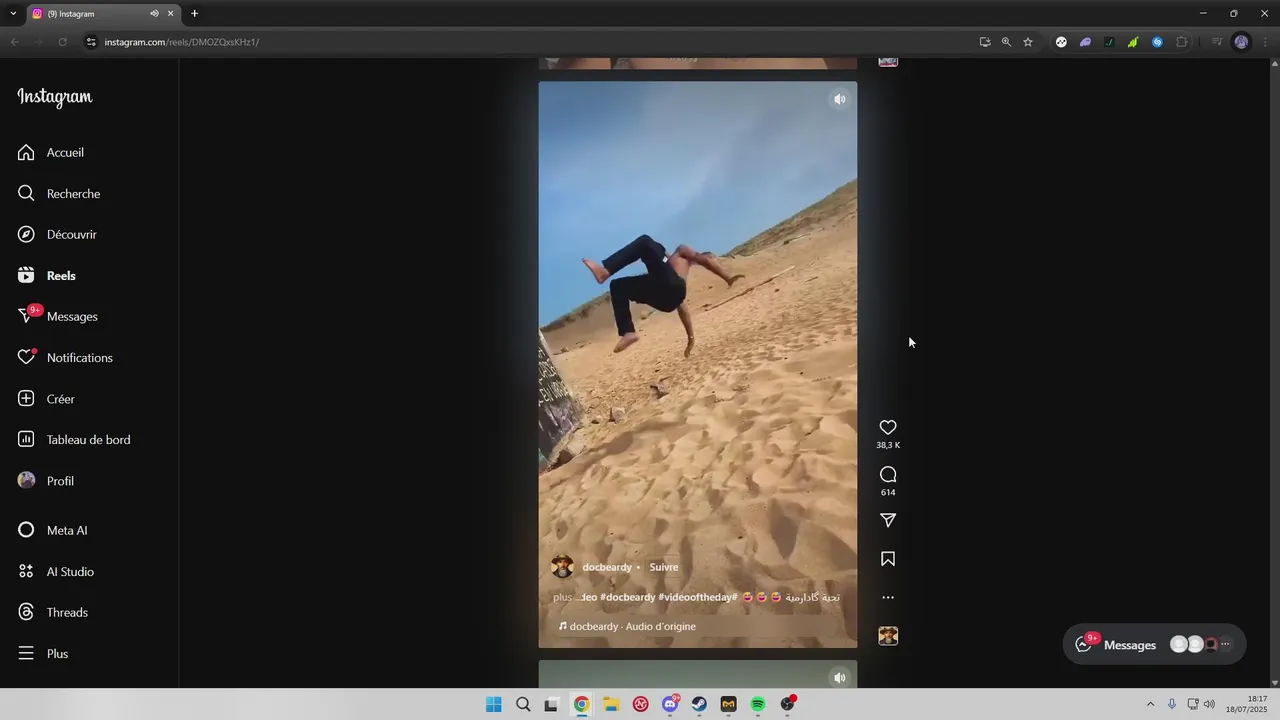This screenshot has height=720, width=1280.
Task: Like the docbeardy reel with the heart icon
Action: tap(888, 427)
